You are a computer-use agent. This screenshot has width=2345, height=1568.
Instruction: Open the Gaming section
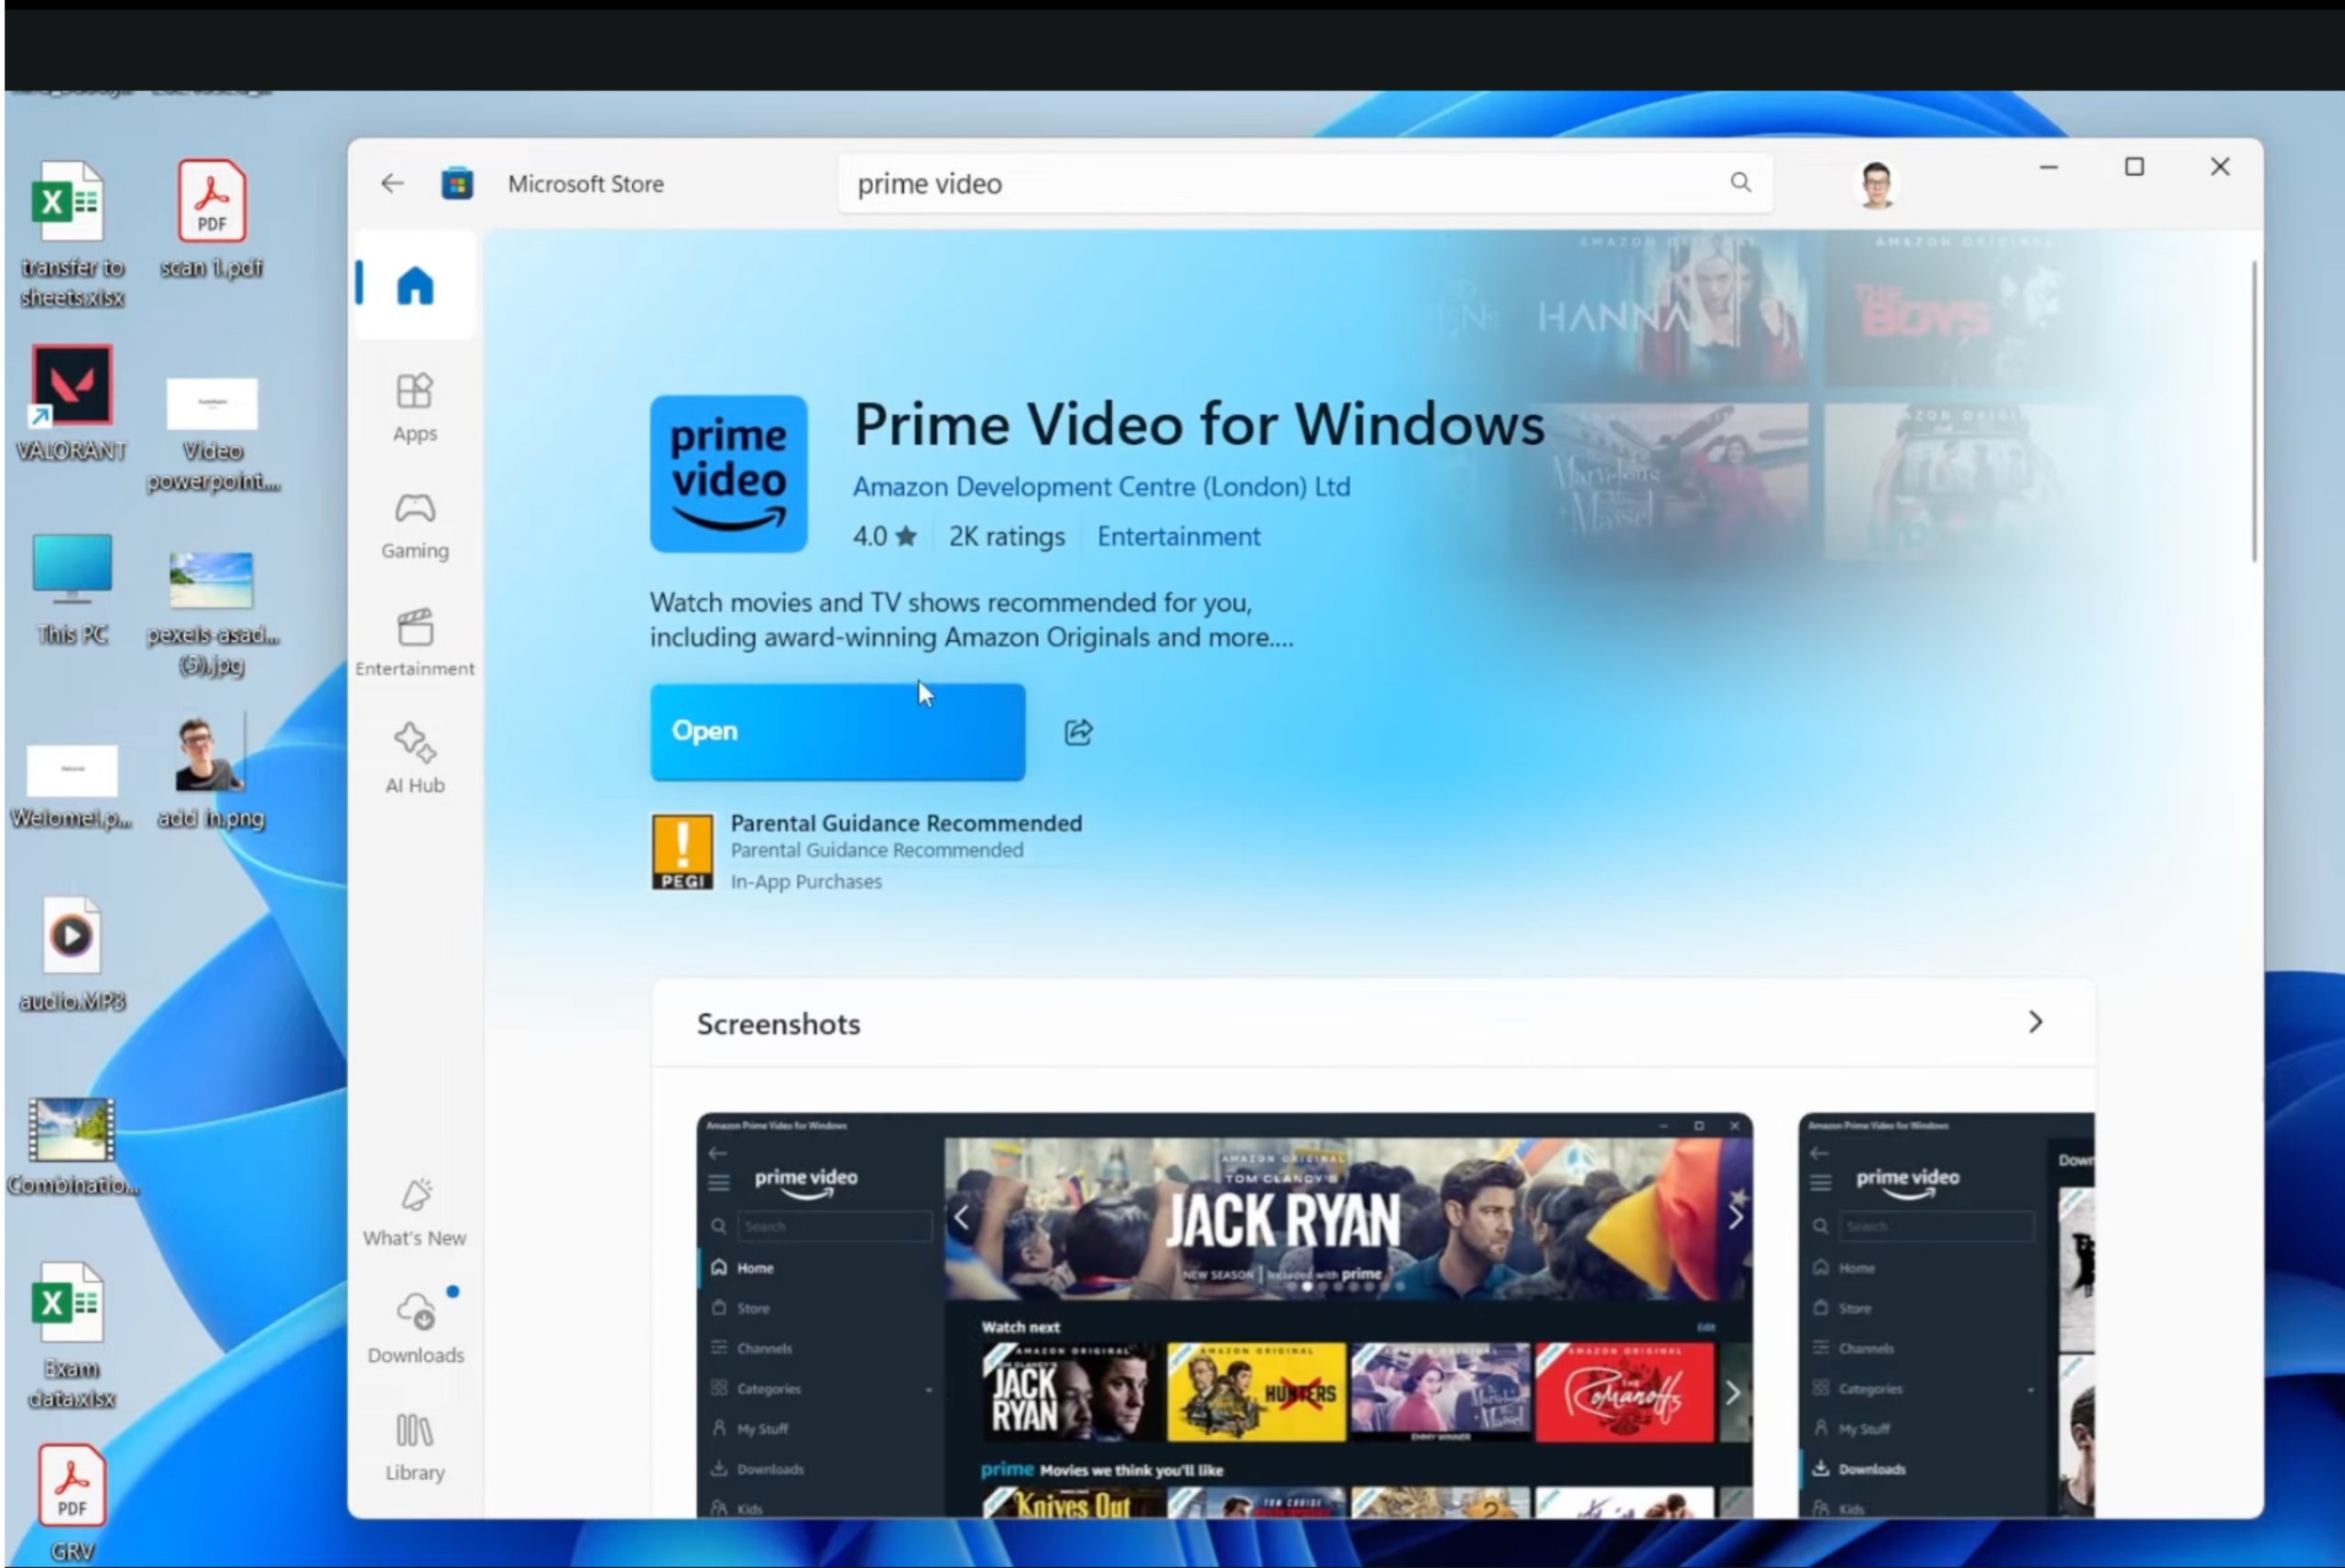point(415,525)
